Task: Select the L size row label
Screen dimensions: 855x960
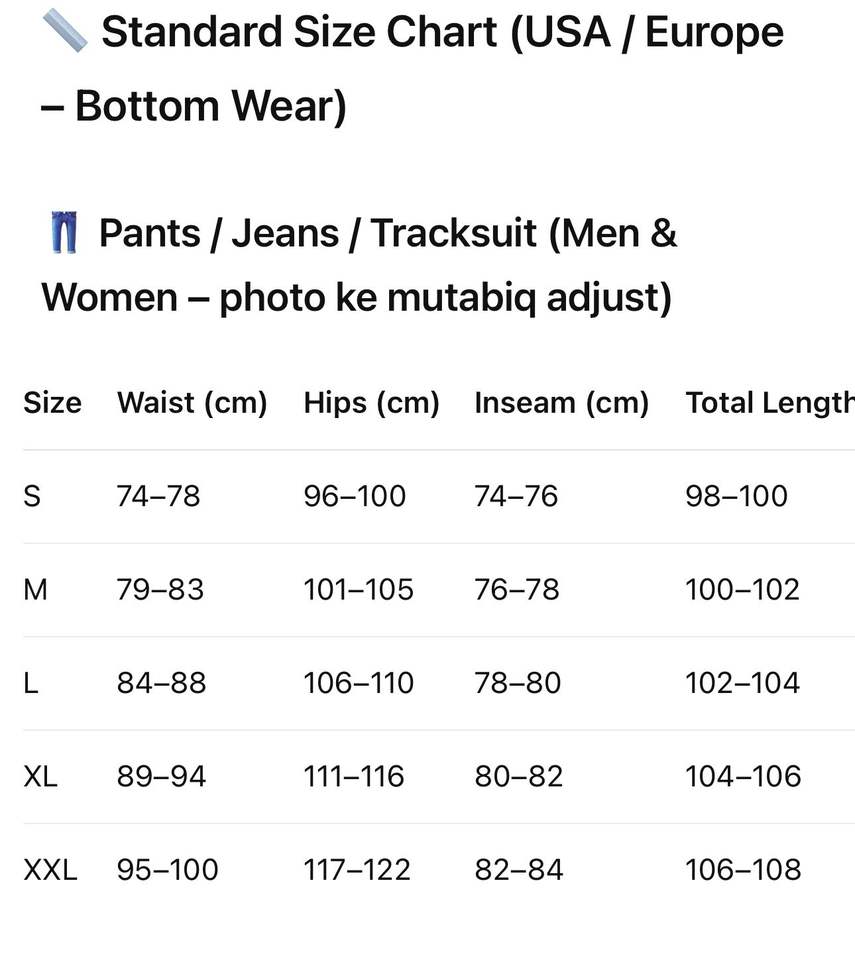Action: click(x=31, y=683)
